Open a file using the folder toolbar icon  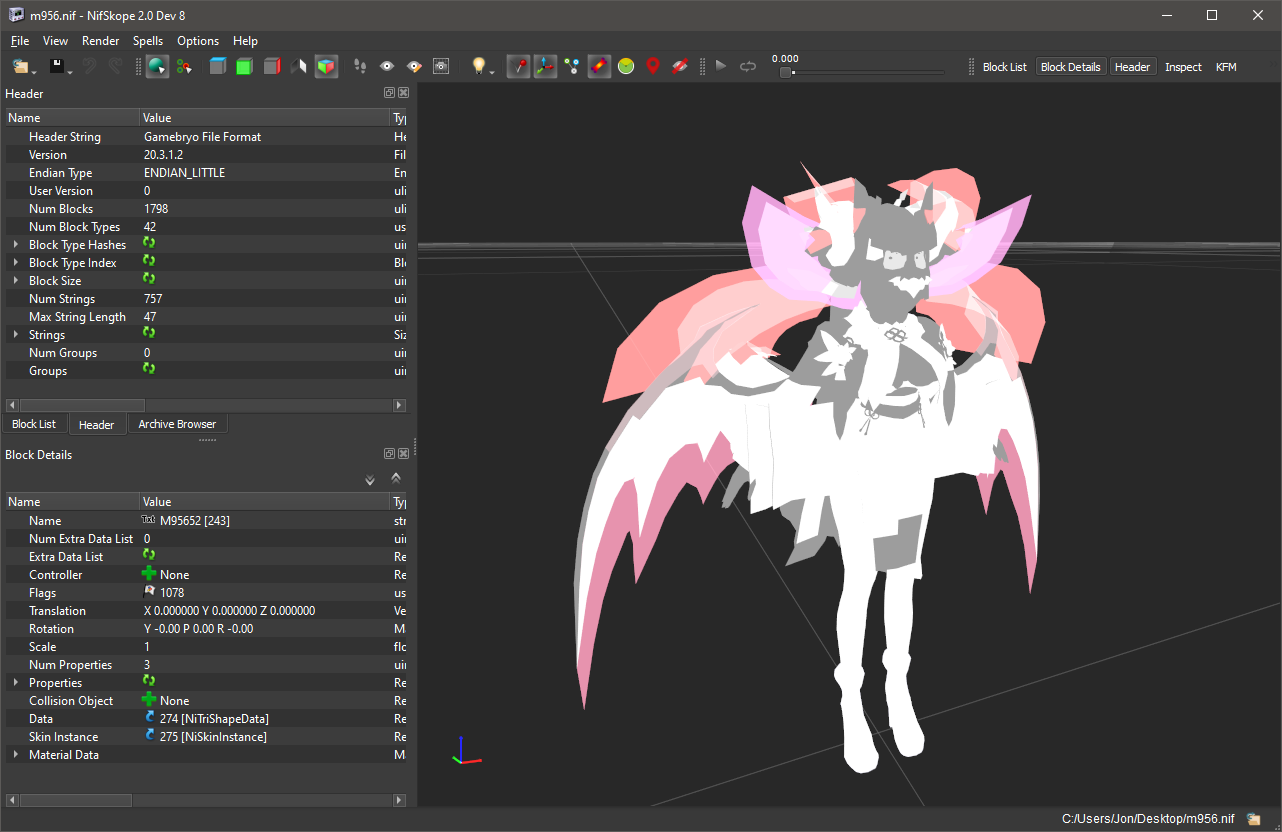click(x=22, y=66)
